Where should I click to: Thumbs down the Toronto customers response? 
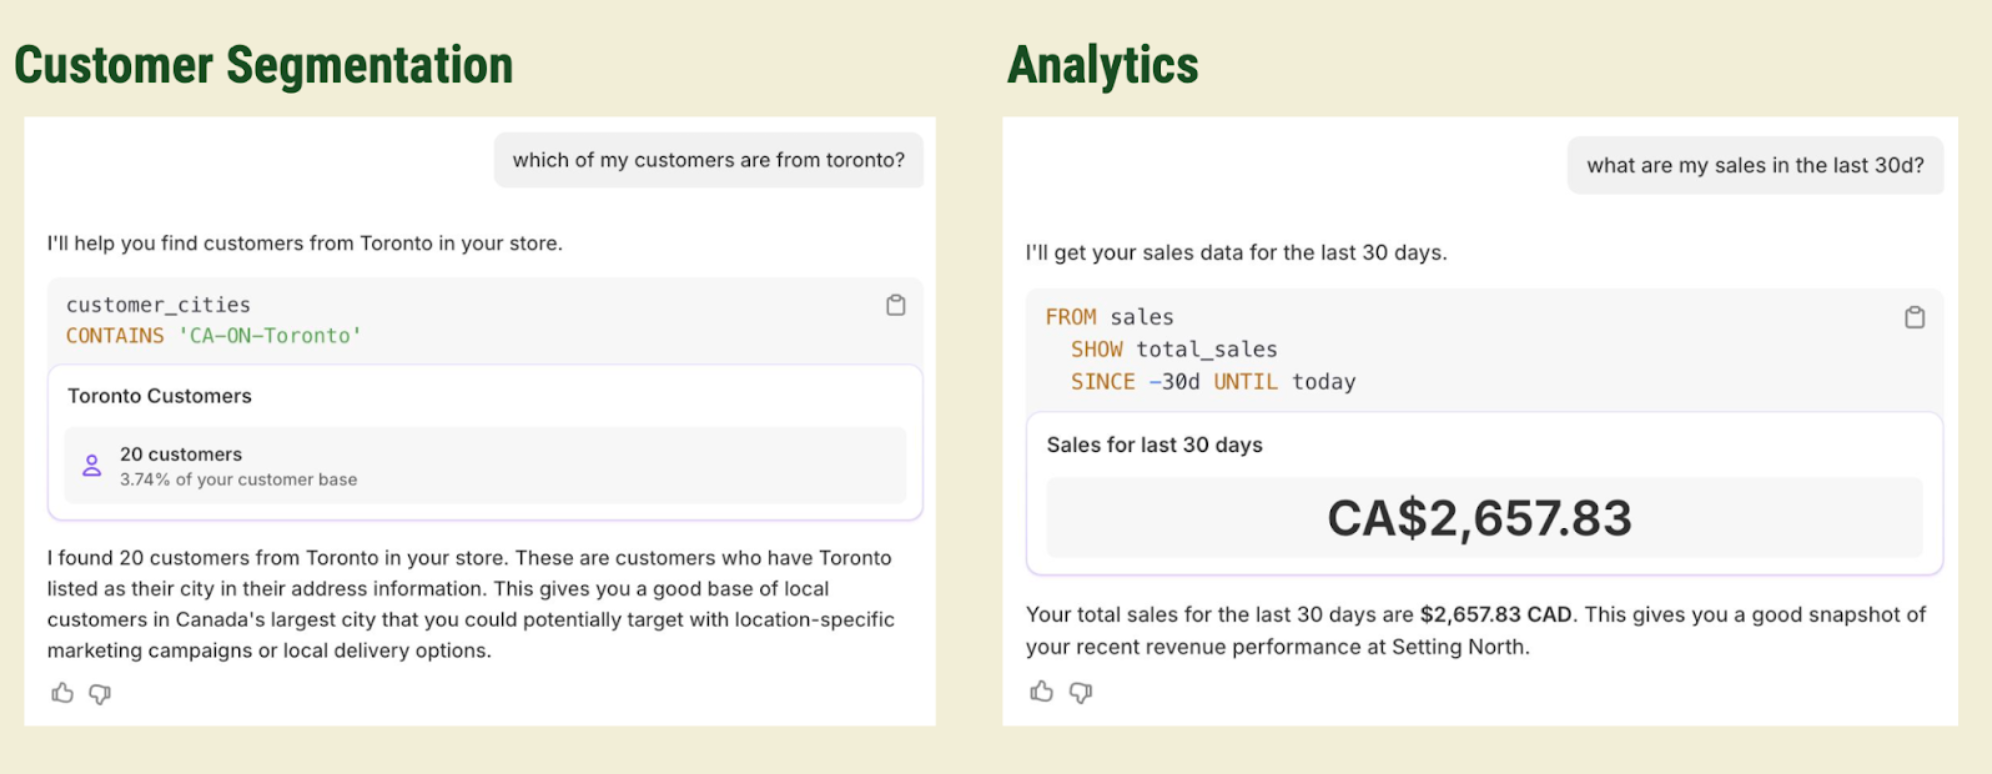pos(100,693)
